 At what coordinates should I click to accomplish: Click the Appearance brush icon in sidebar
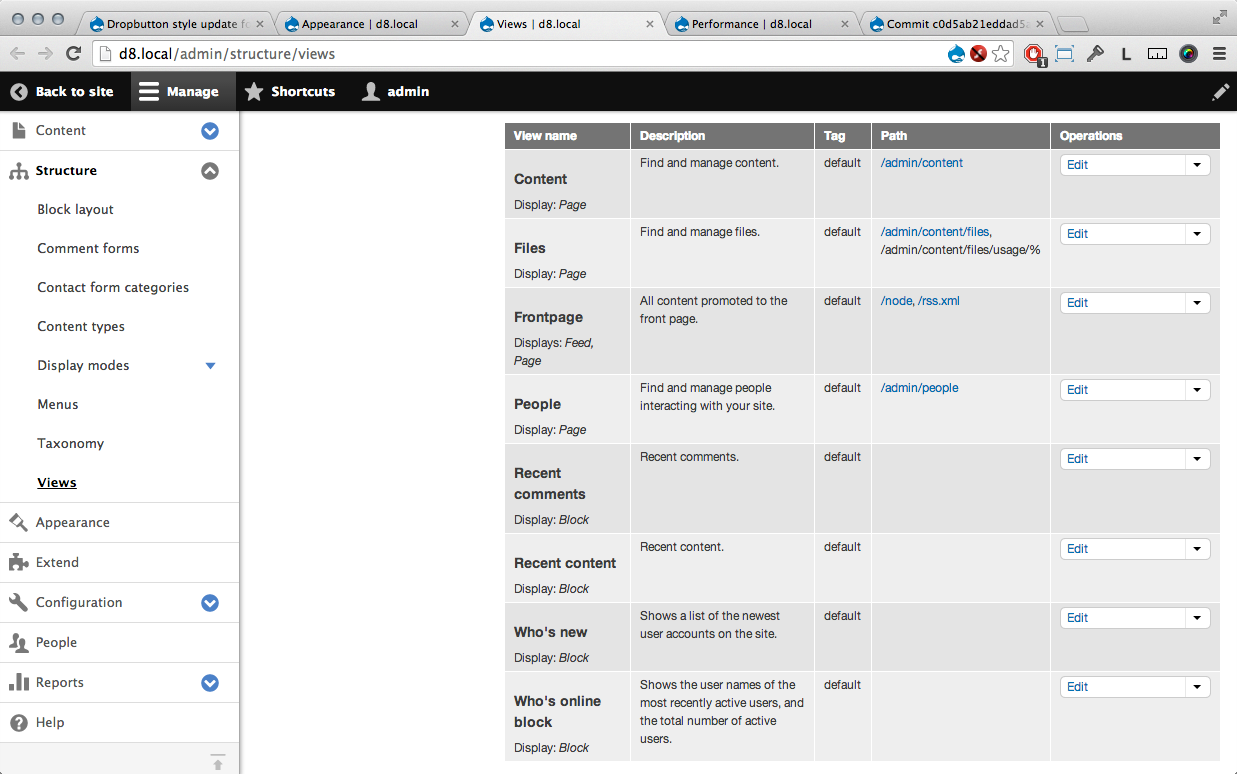pyautogui.click(x=18, y=522)
